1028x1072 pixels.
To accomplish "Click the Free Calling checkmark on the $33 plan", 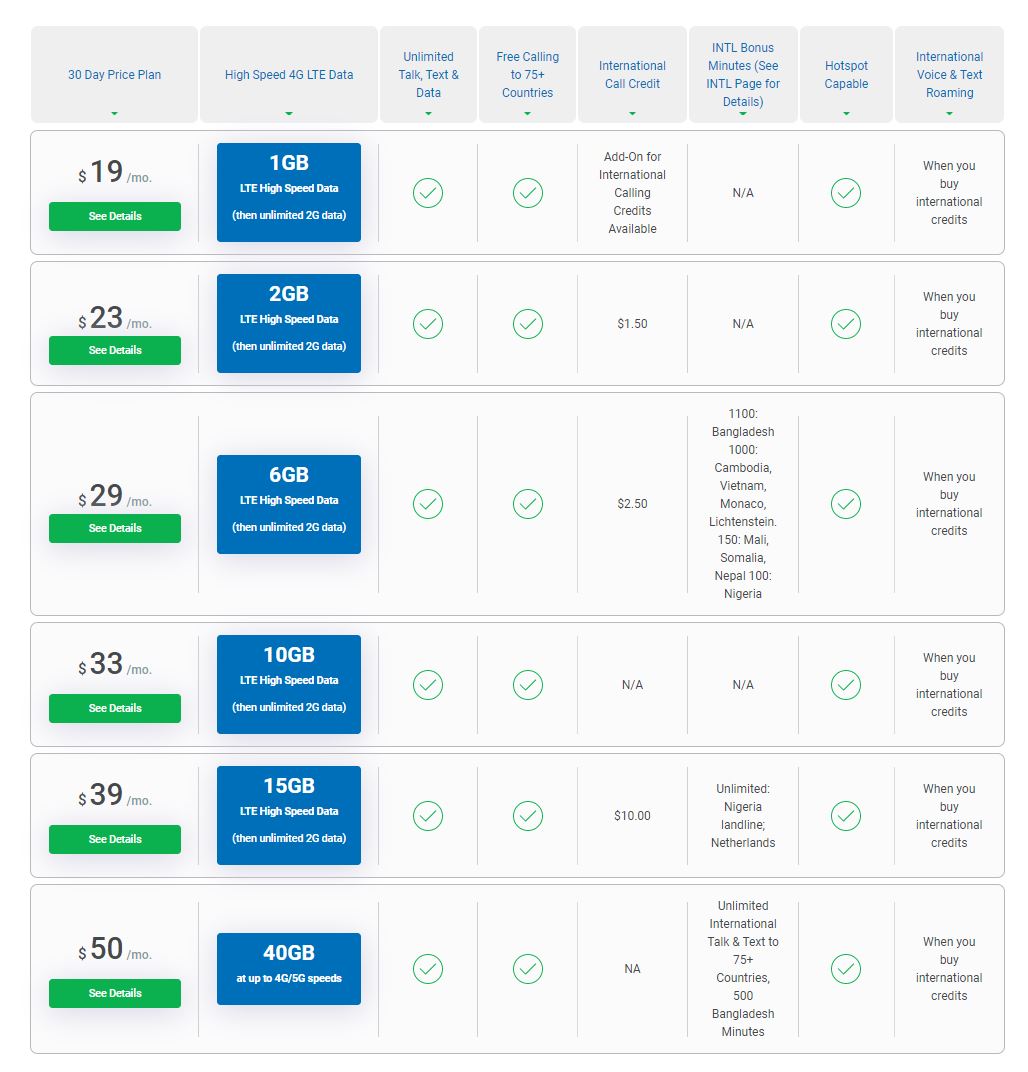I will coord(528,684).
